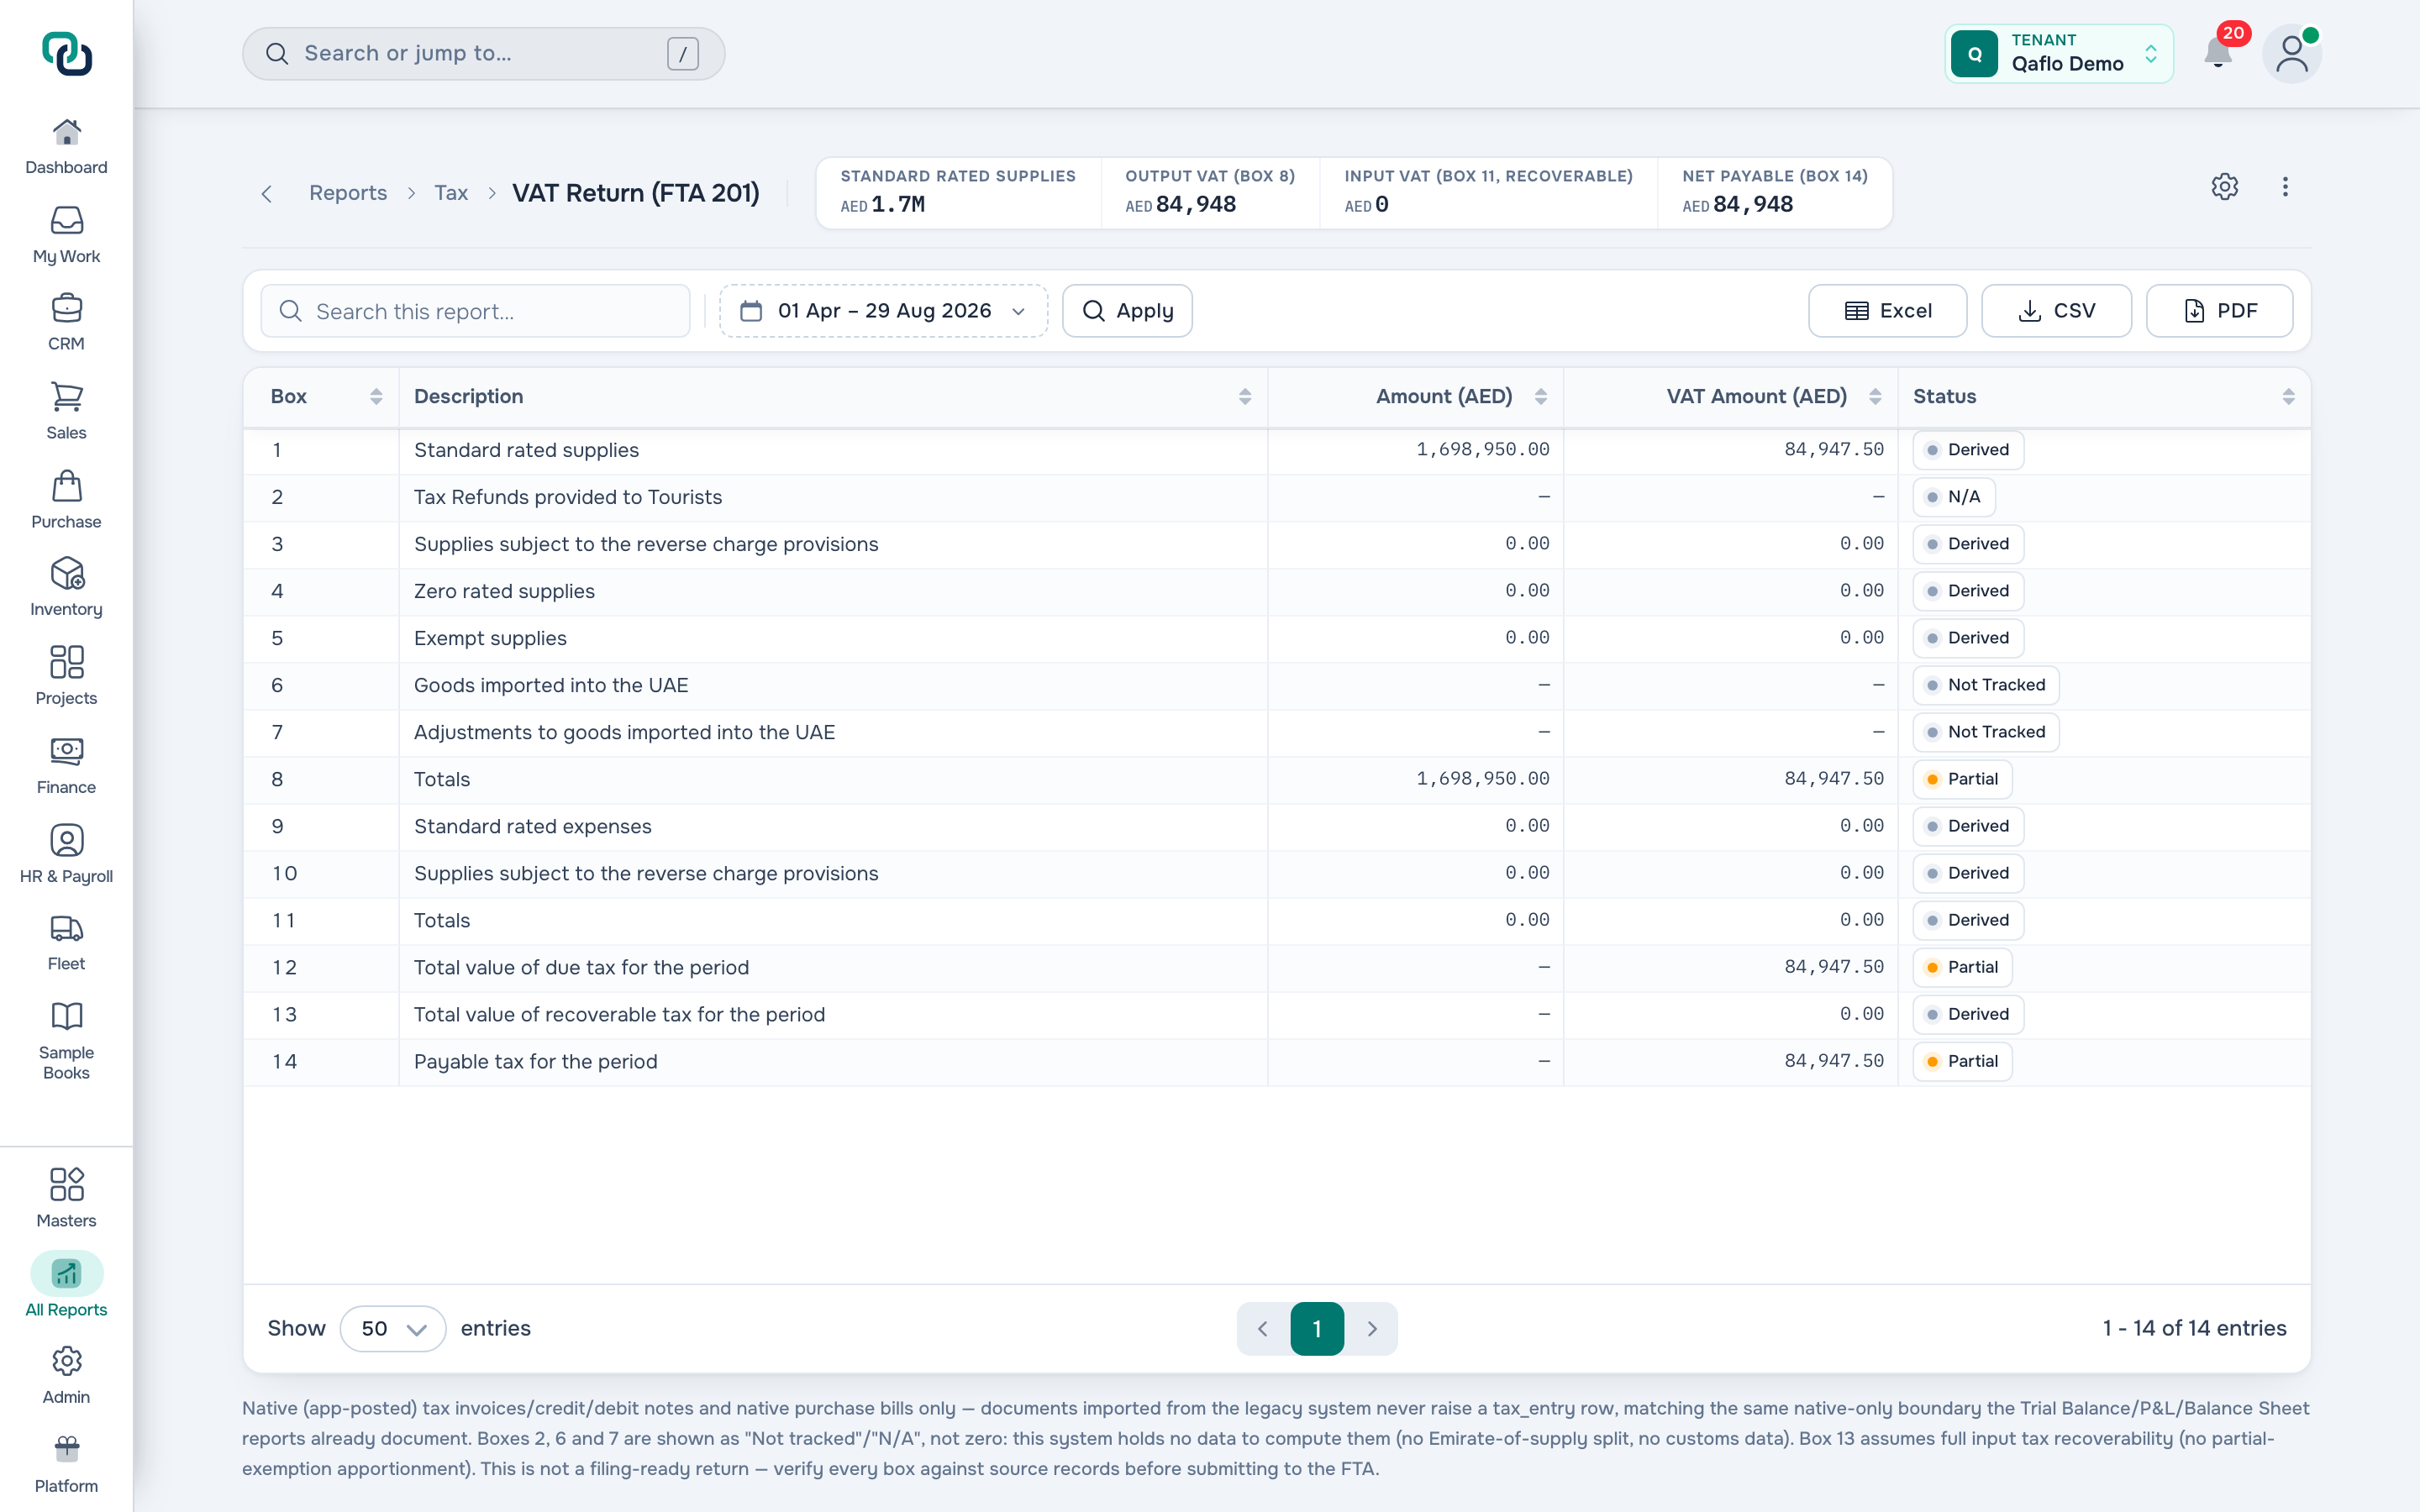This screenshot has width=2420, height=1512.
Task: Click the Partial status badge in box 8
Action: (x=1962, y=779)
